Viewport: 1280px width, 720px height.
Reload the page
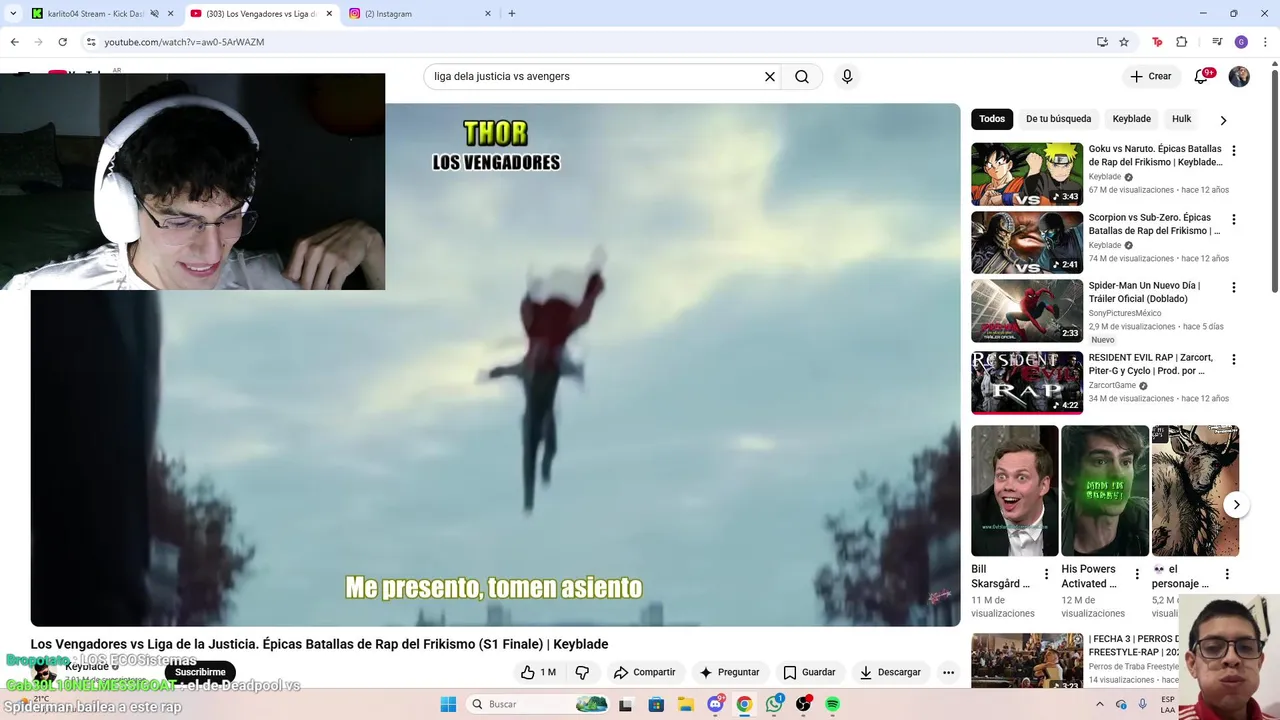pyautogui.click(x=62, y=42)
